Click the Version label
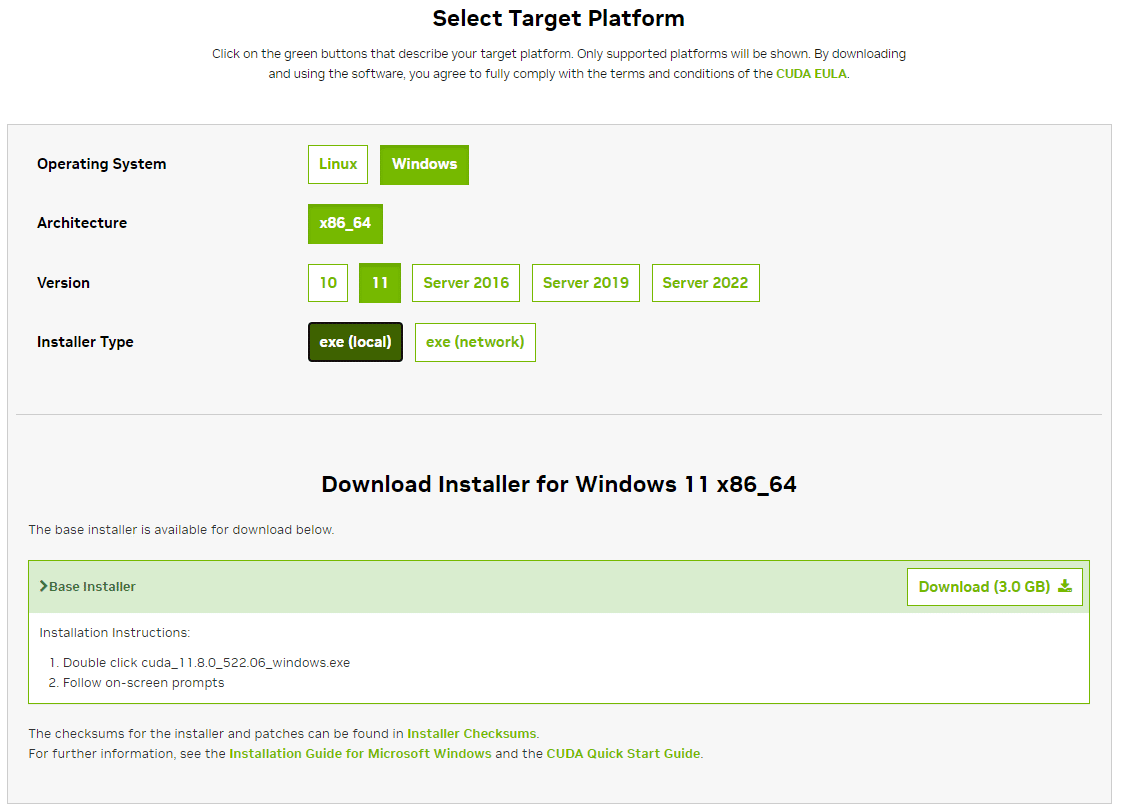Image resolution: width=1121 pixels, height=807 pixels. [64, 283]
